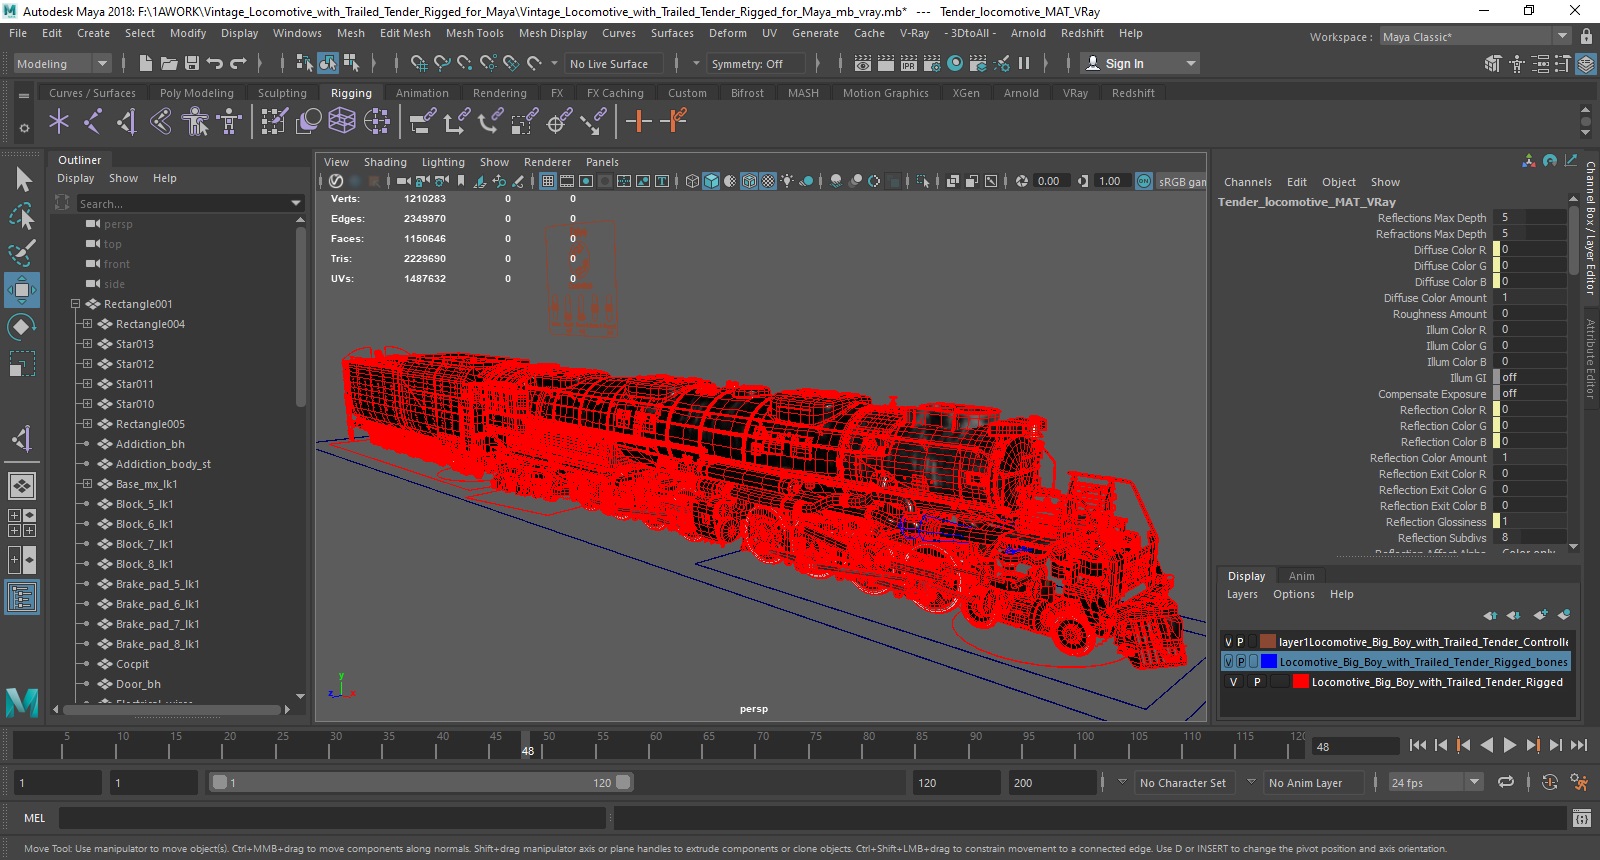
Task: Expand the Rectangle004 node in Outliner
Action: tap(87, 324)
